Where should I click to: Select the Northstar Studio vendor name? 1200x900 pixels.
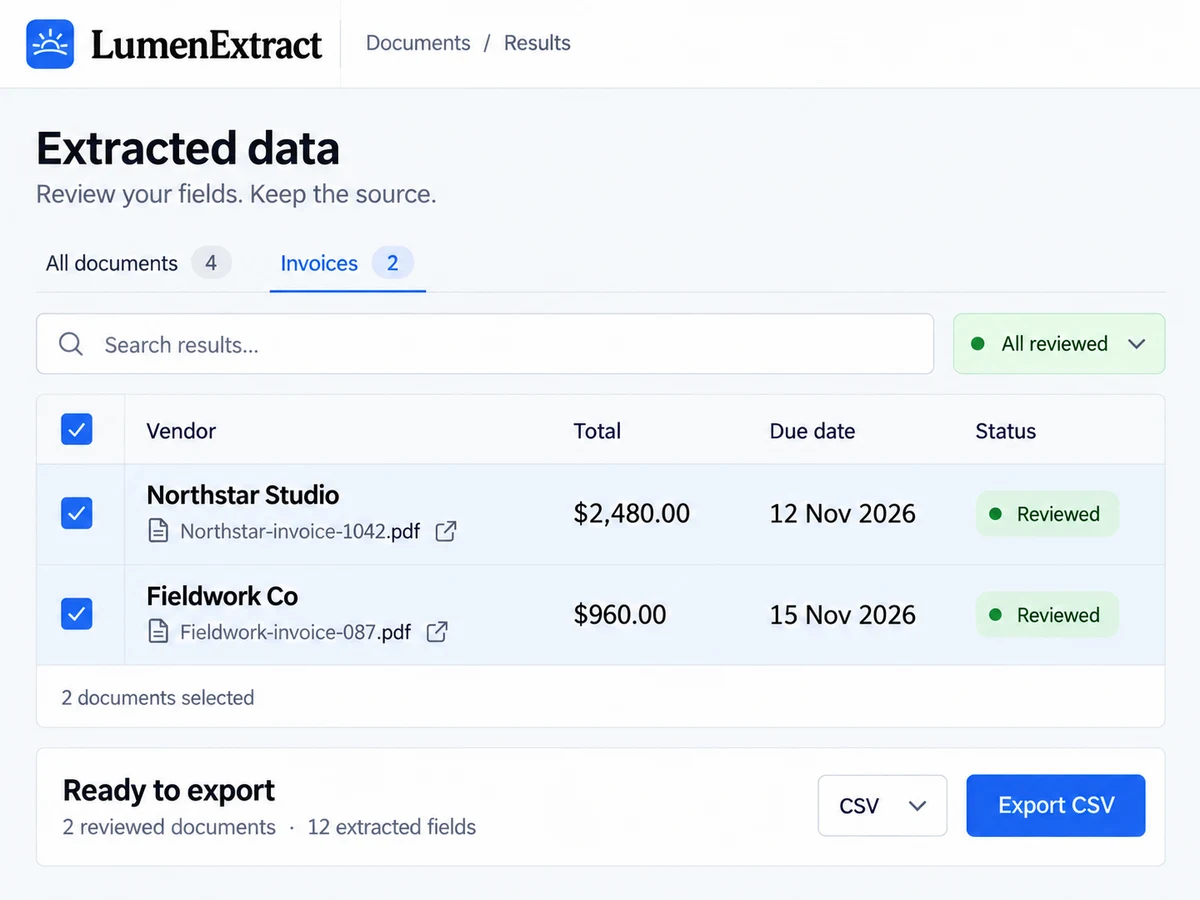(x=243, y=495)
